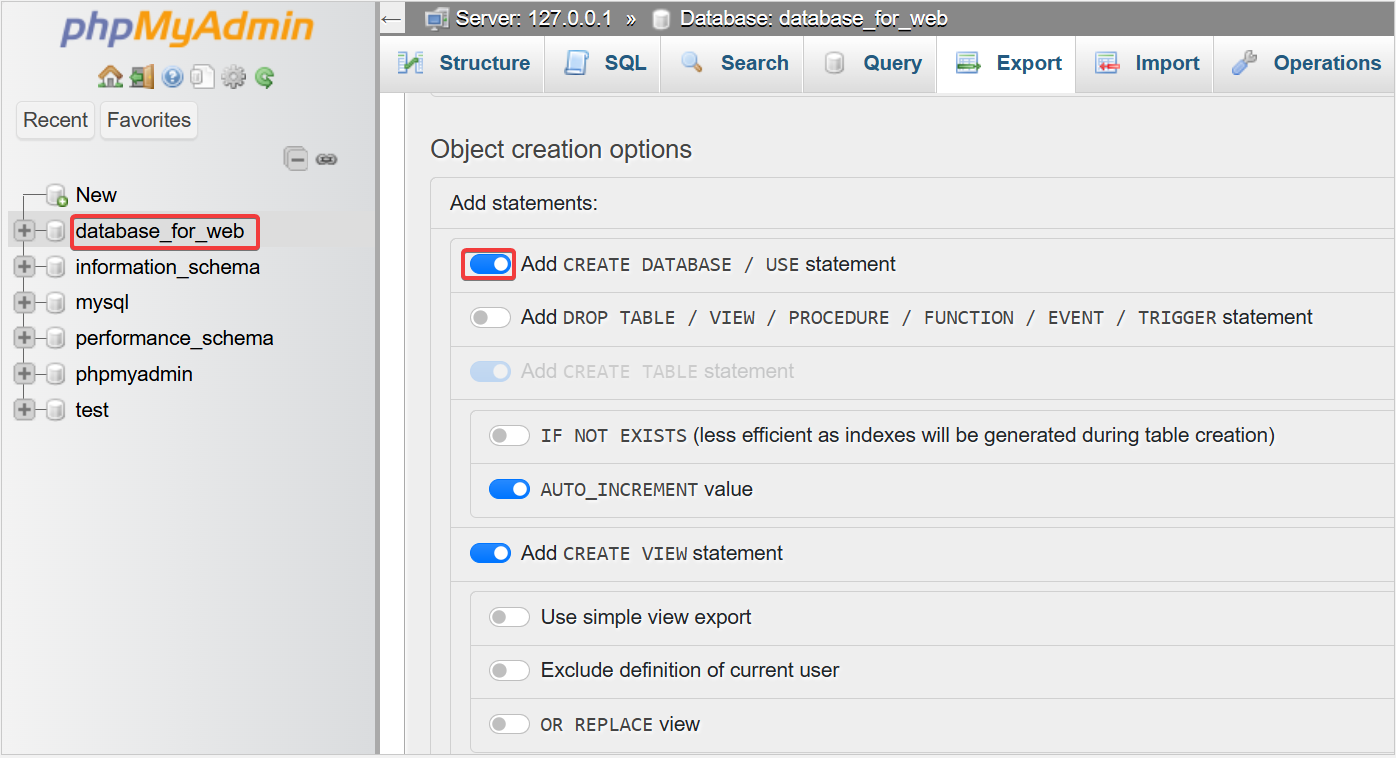Select the phpmyadmin database in tree

tap(134, 374)
